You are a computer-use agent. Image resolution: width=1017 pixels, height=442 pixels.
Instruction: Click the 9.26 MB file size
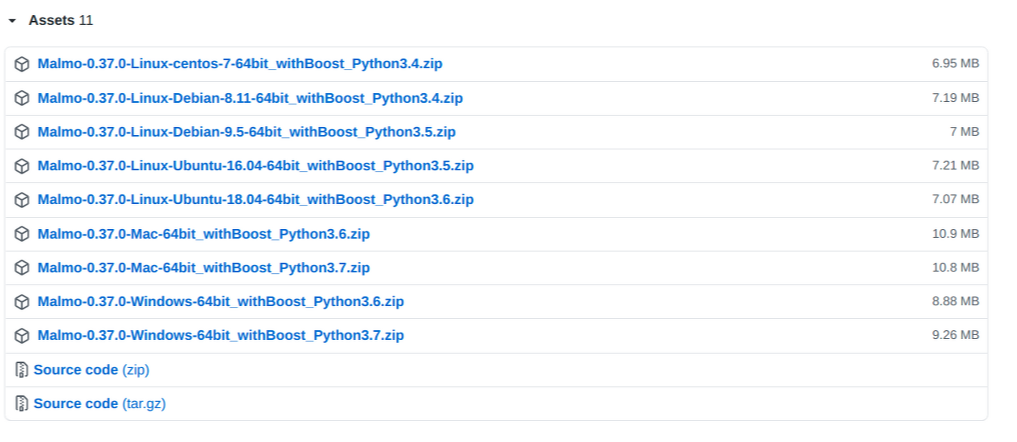955,335
